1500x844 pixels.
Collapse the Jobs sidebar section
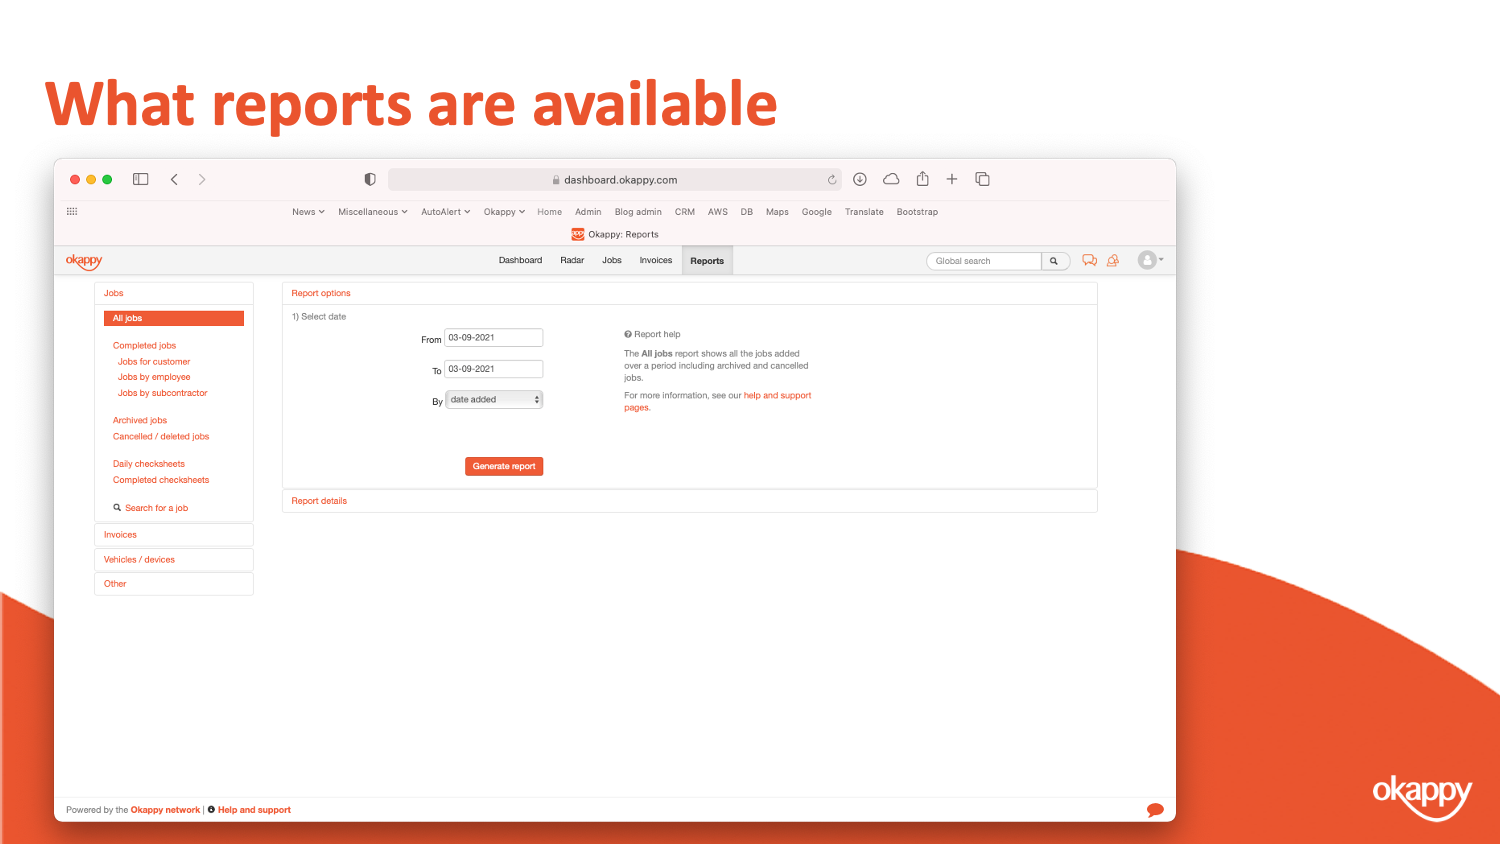(174, 293)
